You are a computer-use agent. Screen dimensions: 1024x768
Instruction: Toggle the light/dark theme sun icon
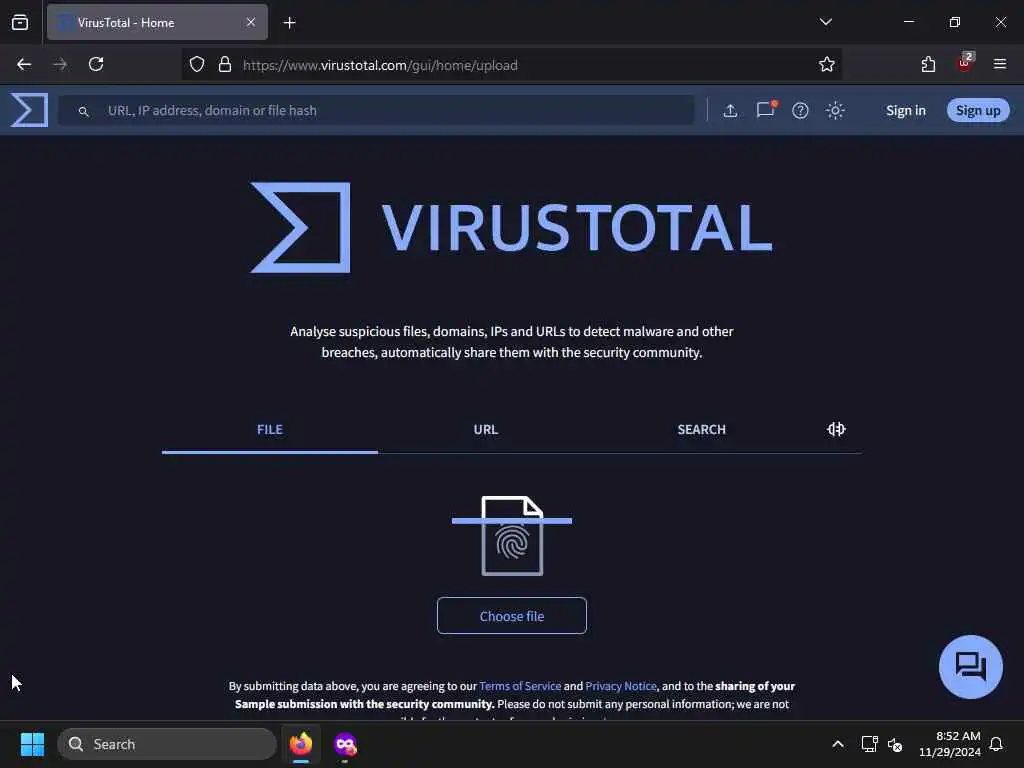click(835, 110)
